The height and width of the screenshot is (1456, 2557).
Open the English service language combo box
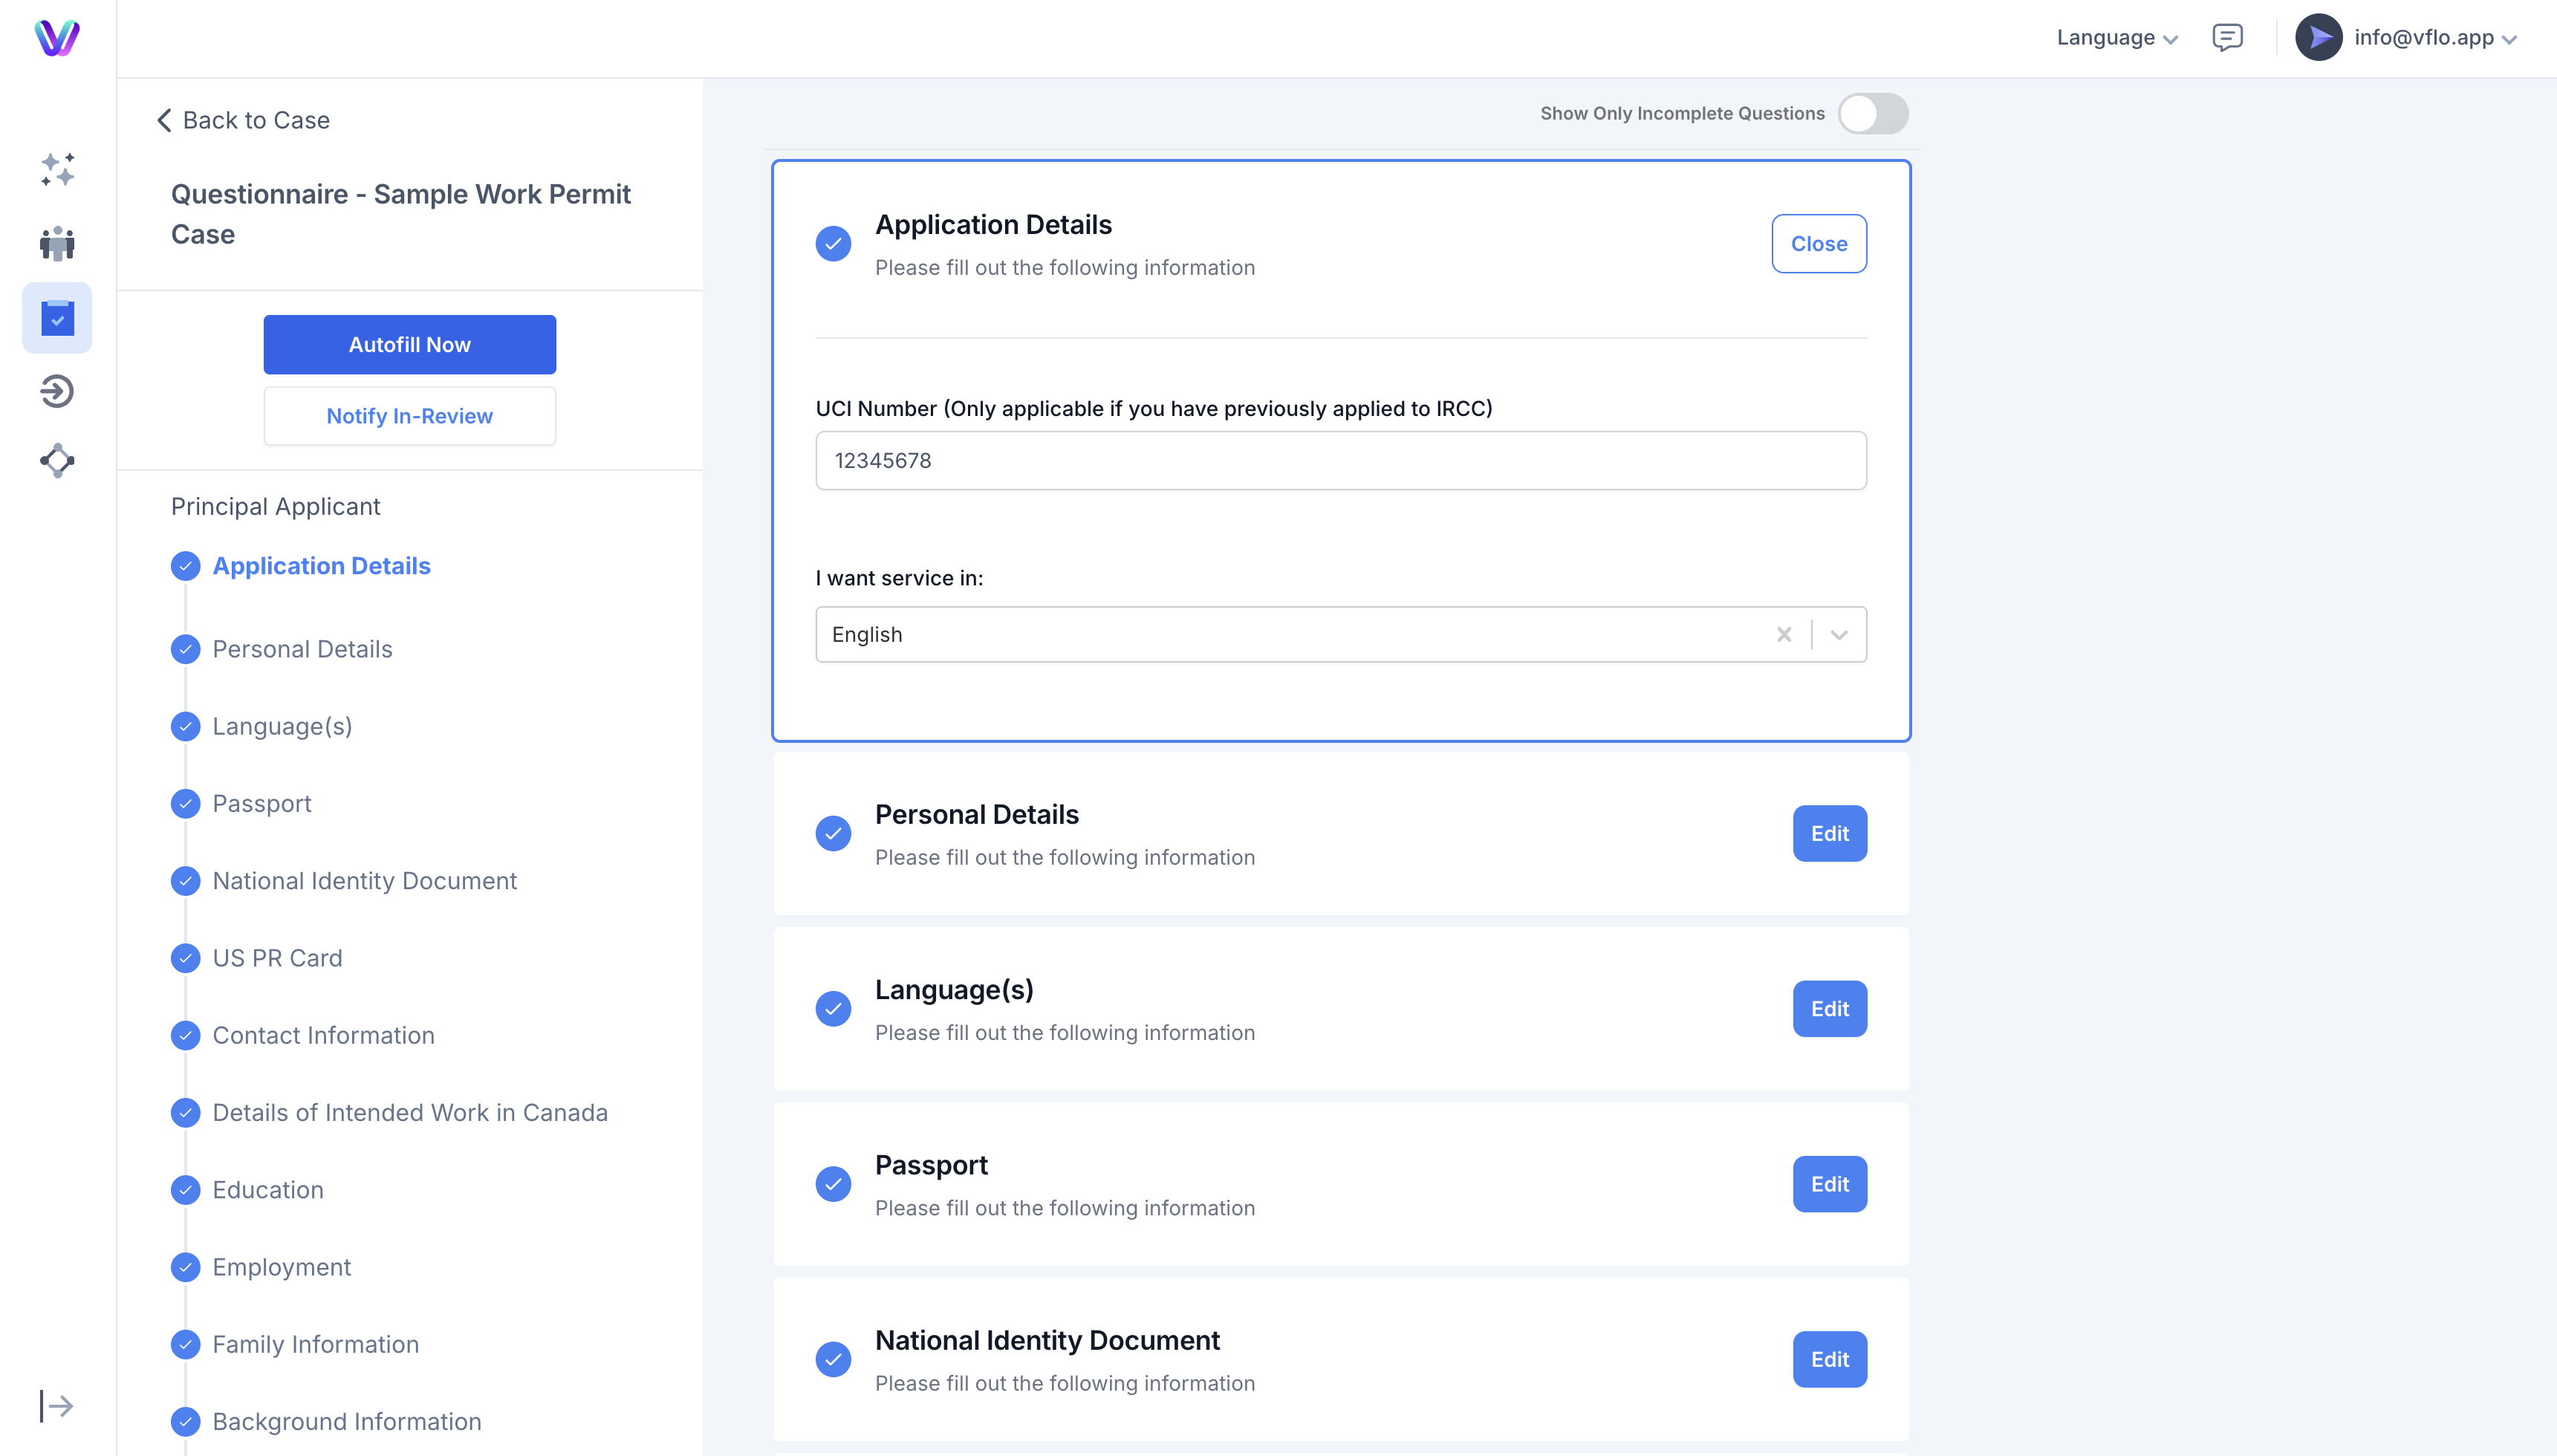[1340, 635]
